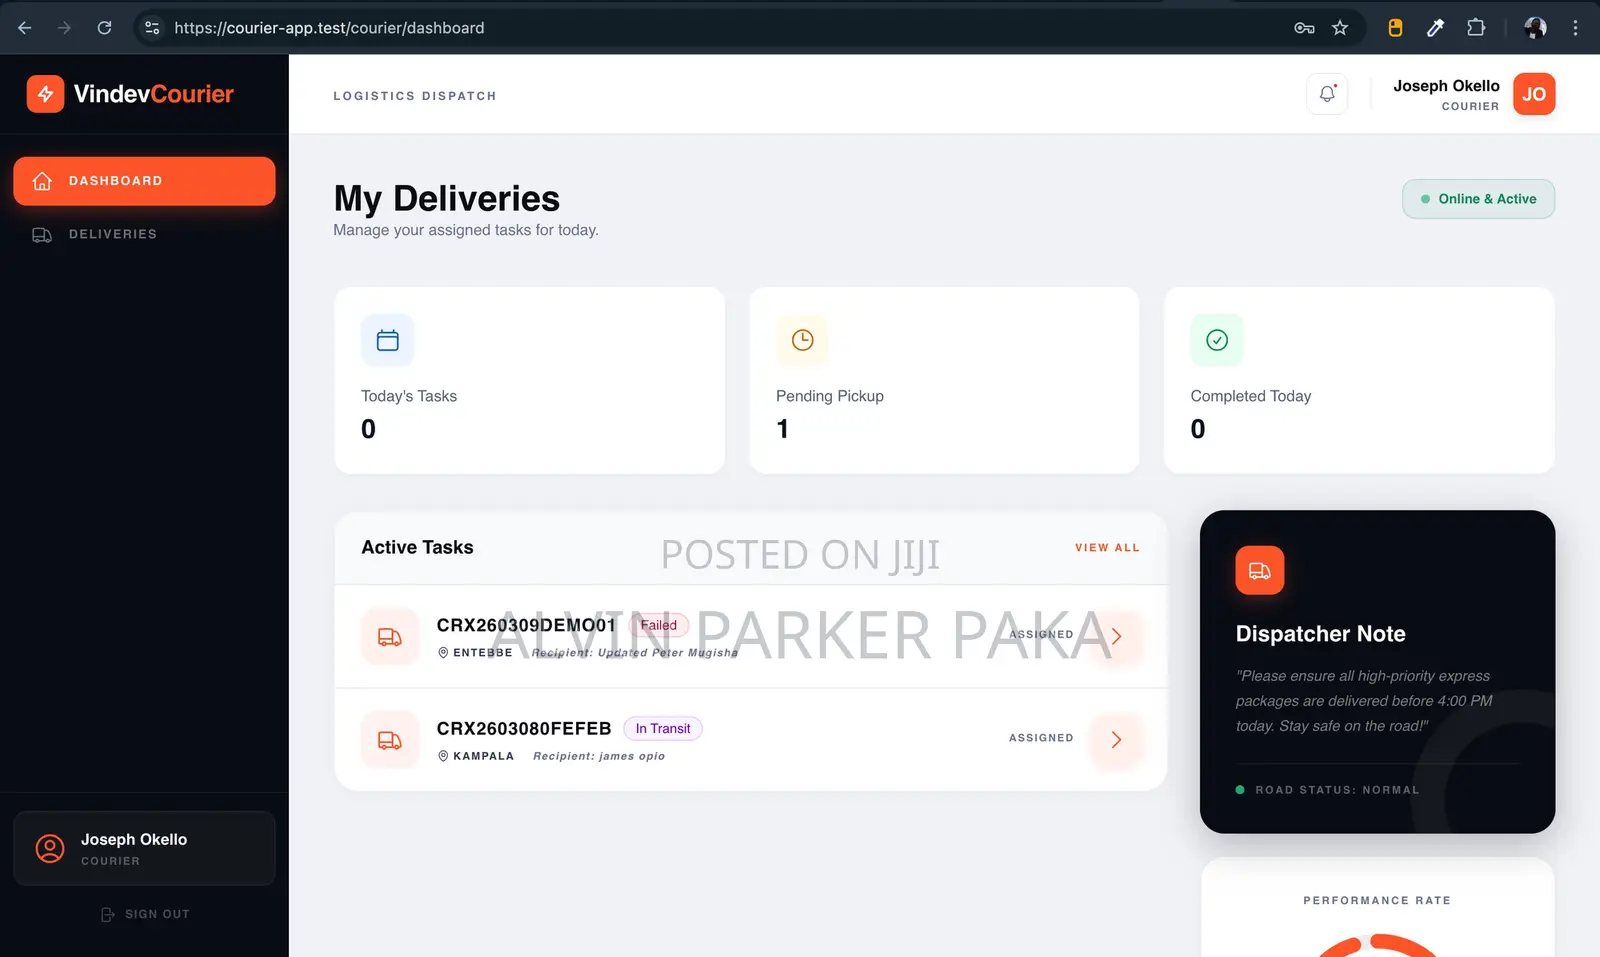
Task: Click truck icon of CRX2603080FEFEB row
Action: pyautogui.click(x=390, y=740)
